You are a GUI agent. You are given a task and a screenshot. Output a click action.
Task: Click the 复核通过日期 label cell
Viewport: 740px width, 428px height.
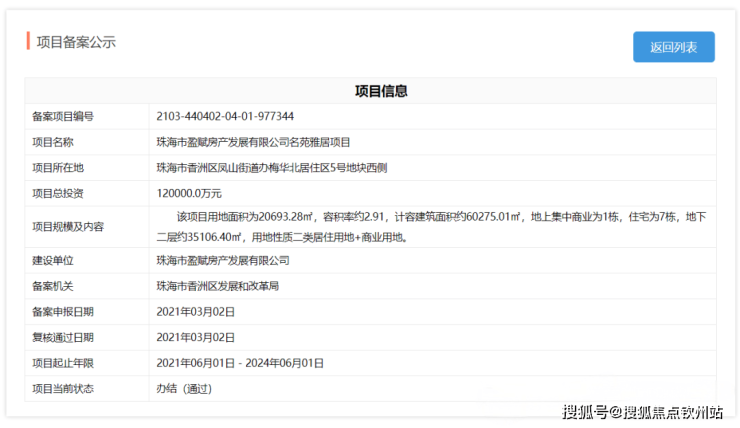click(63, 337)
